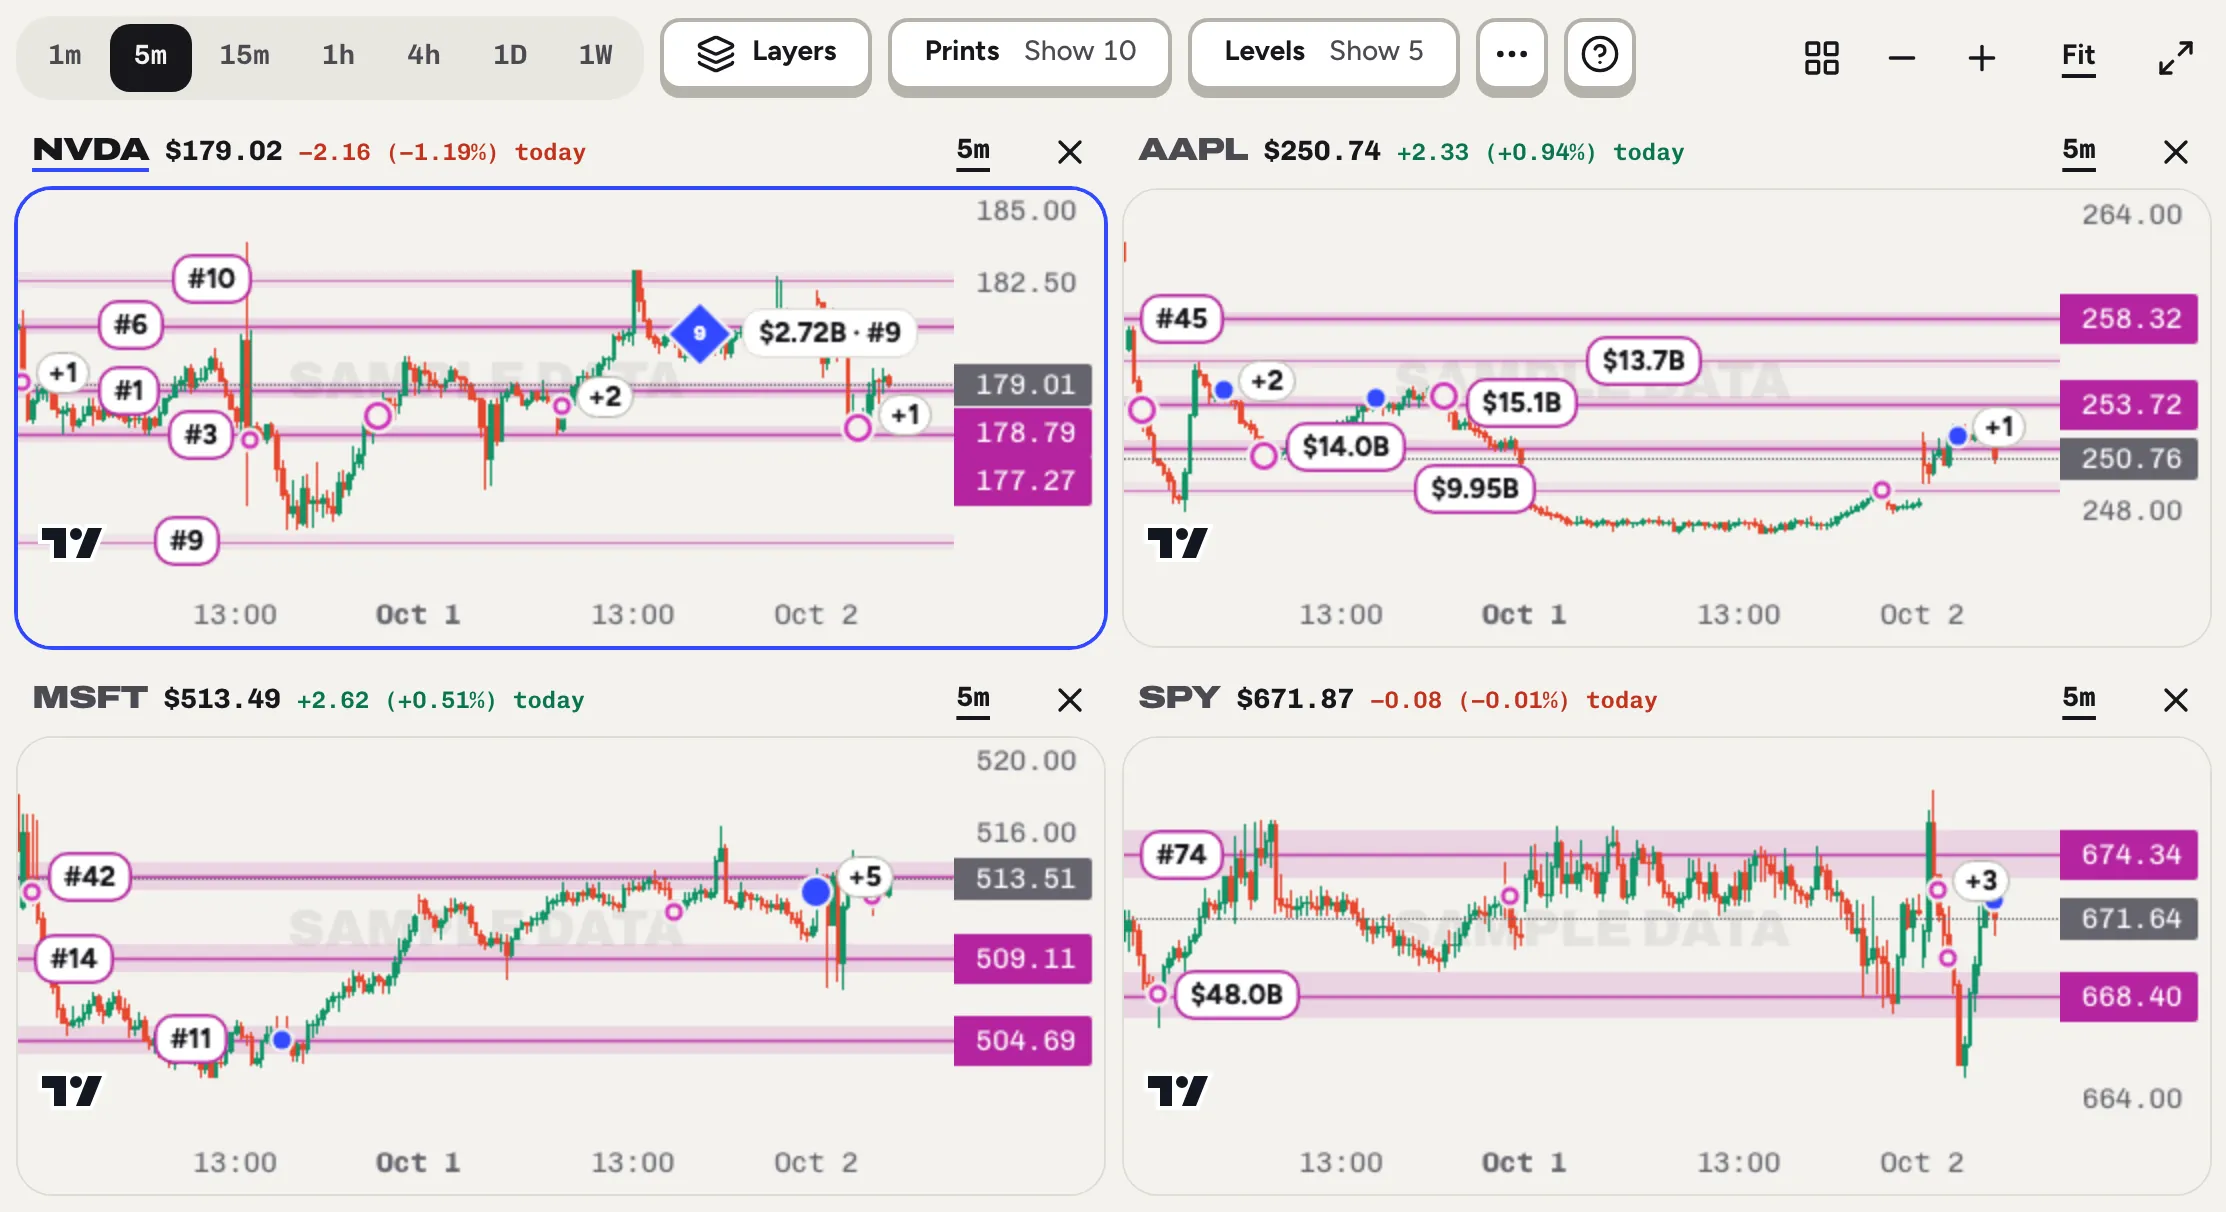Click the #42 level label on MSFT
The height and width of the screenshot is (1212, 2226).
[90, 877]
